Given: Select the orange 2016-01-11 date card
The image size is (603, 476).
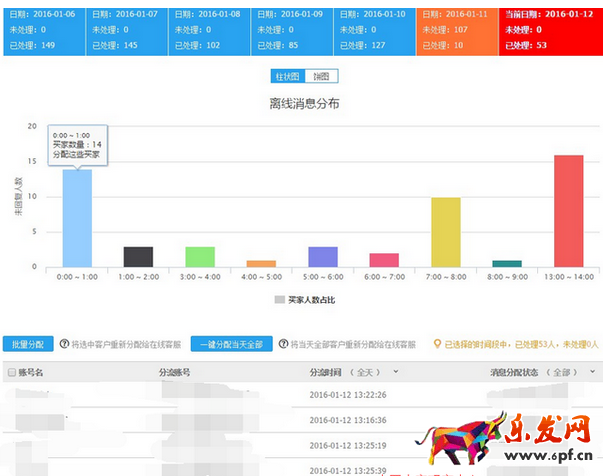Looking at the screenshot, I should [x=456, y=30].
